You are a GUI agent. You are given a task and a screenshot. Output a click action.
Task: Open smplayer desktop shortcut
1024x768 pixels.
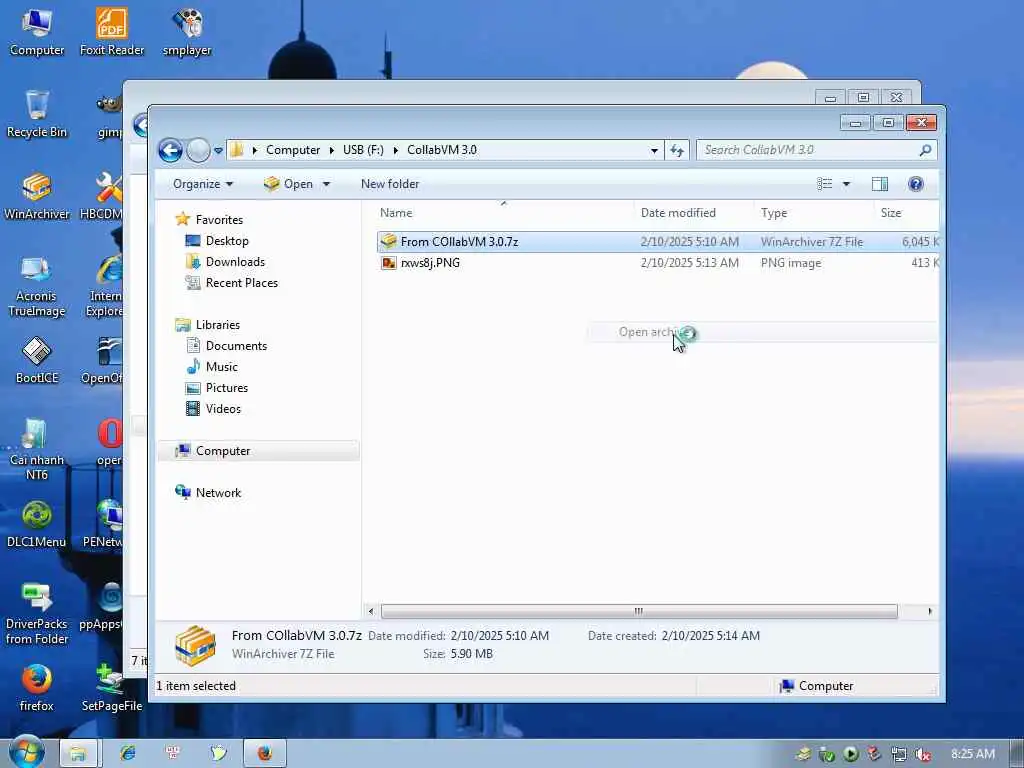coord(187,33)
